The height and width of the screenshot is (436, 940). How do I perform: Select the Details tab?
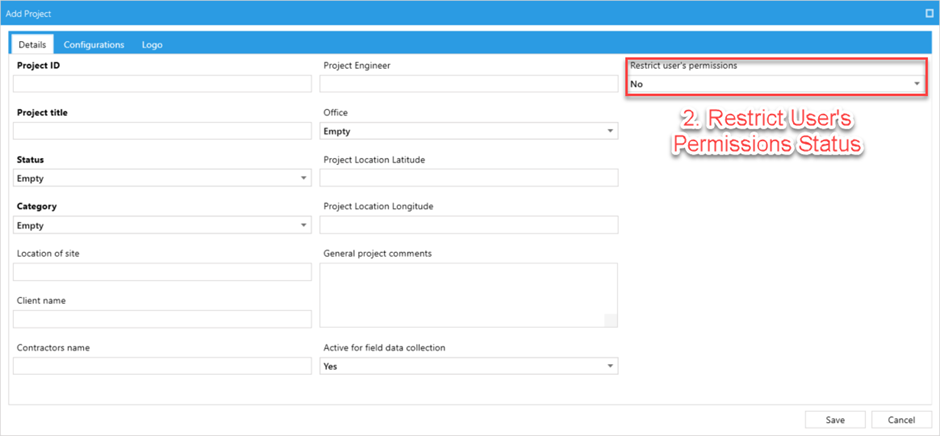tap(32, 44)
